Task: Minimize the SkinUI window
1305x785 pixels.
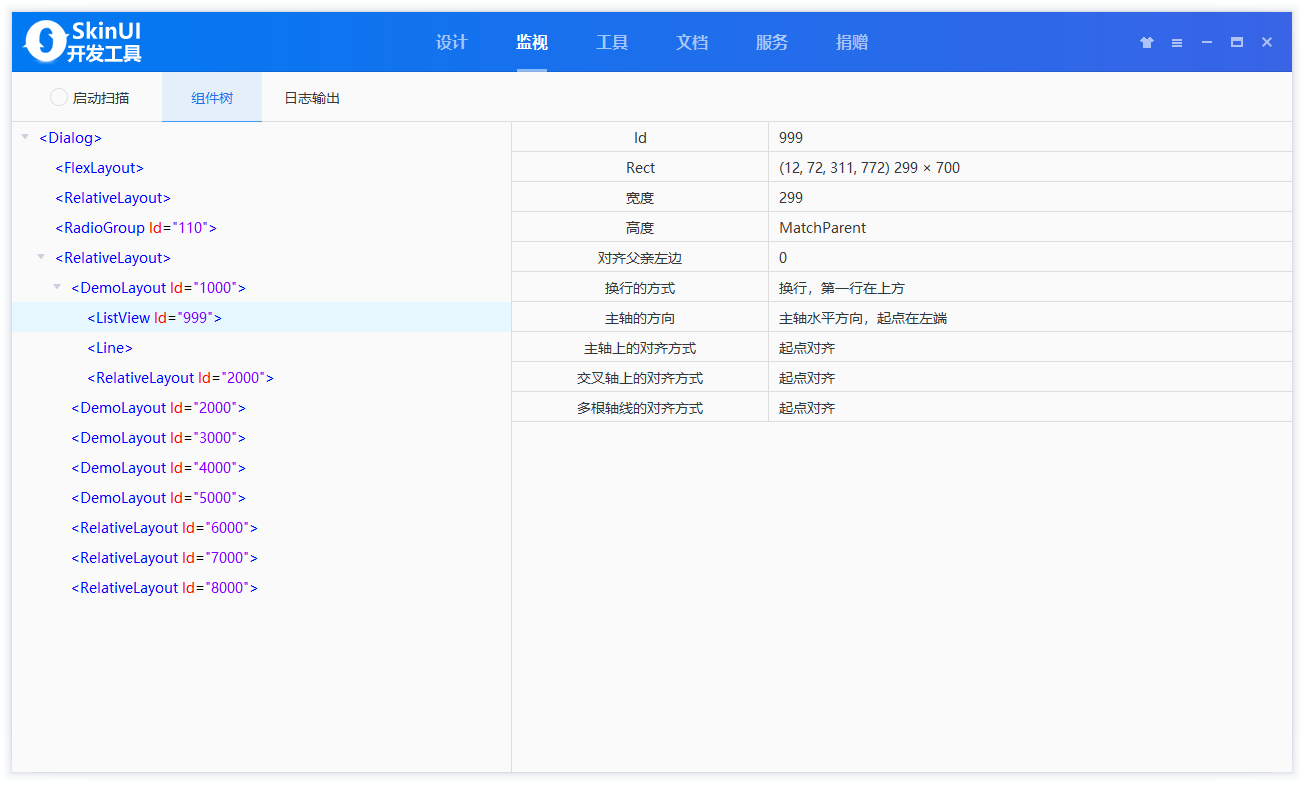Action: [1207, 42]
